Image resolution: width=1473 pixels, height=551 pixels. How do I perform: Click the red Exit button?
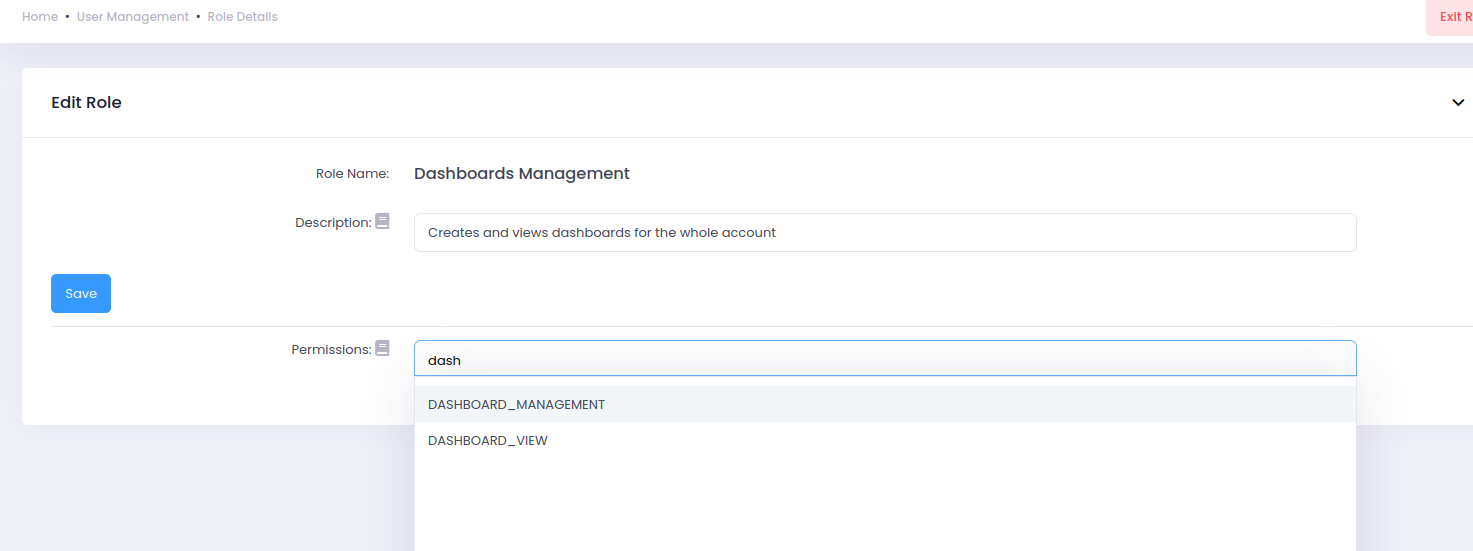1452,17
